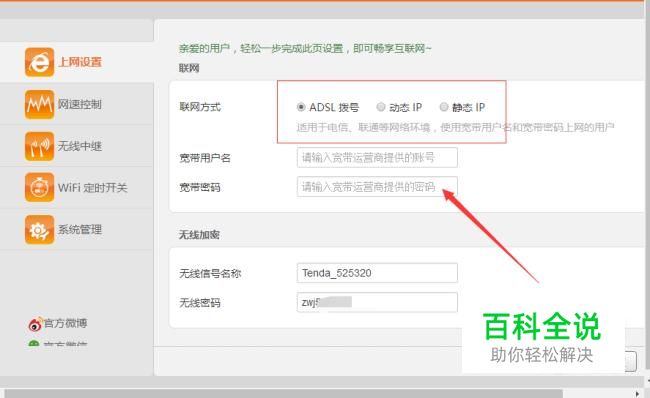The height and width of the screenshot is (398, 650).
Task: Click the 无线密码 wireless password field
Action: (377, 303)
